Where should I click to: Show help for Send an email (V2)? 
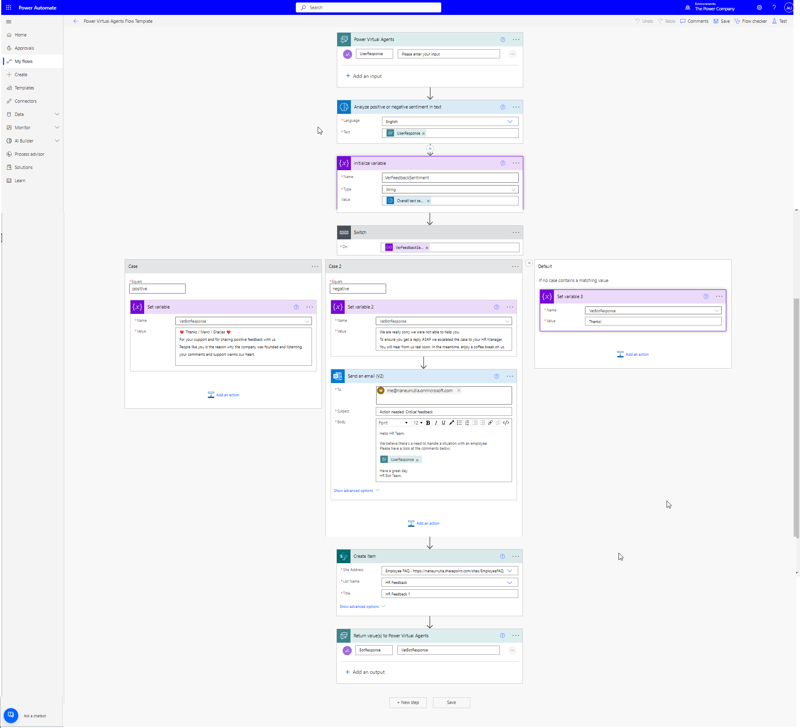(496, 376)
